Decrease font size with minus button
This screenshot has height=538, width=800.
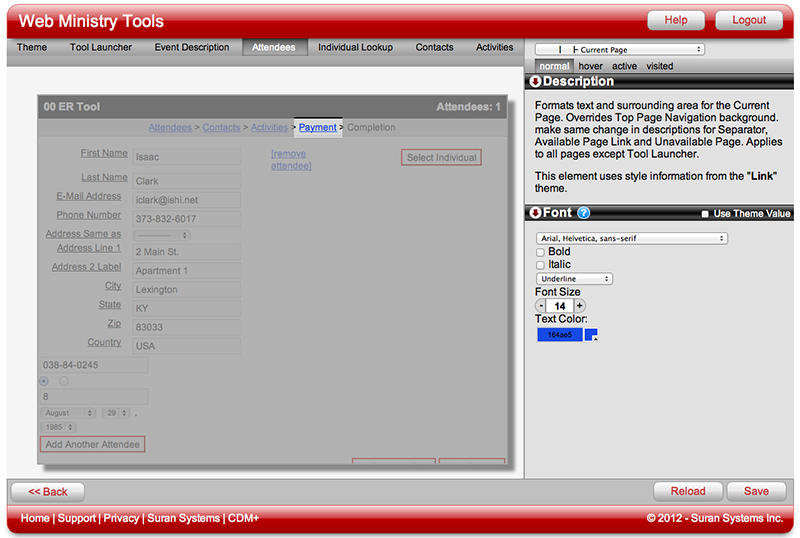click(x=541, y=306)
